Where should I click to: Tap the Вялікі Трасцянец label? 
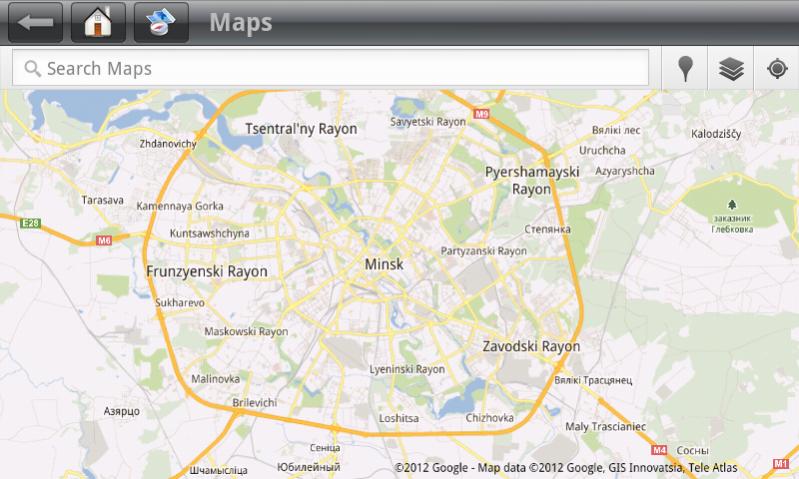tap(593, 380)
